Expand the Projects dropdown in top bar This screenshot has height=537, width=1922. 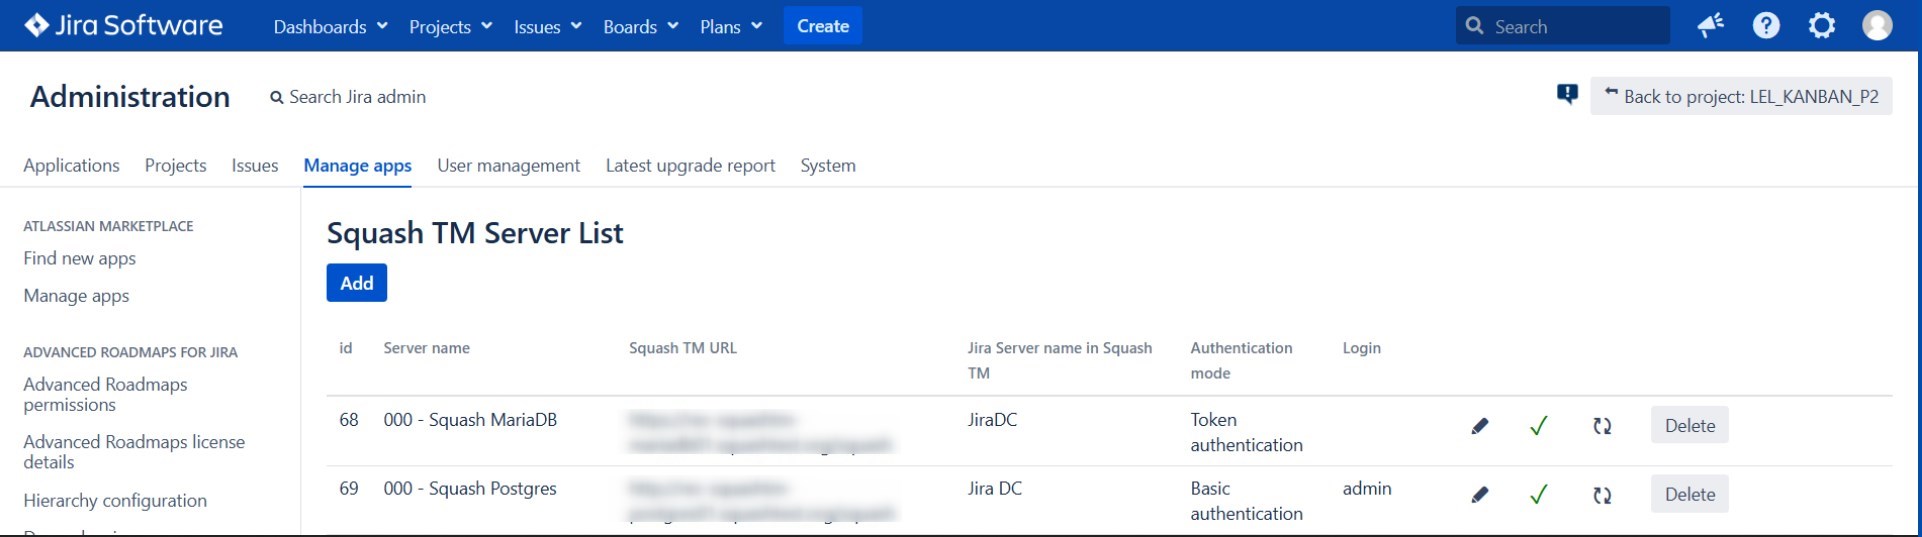(x=450, y=27)
